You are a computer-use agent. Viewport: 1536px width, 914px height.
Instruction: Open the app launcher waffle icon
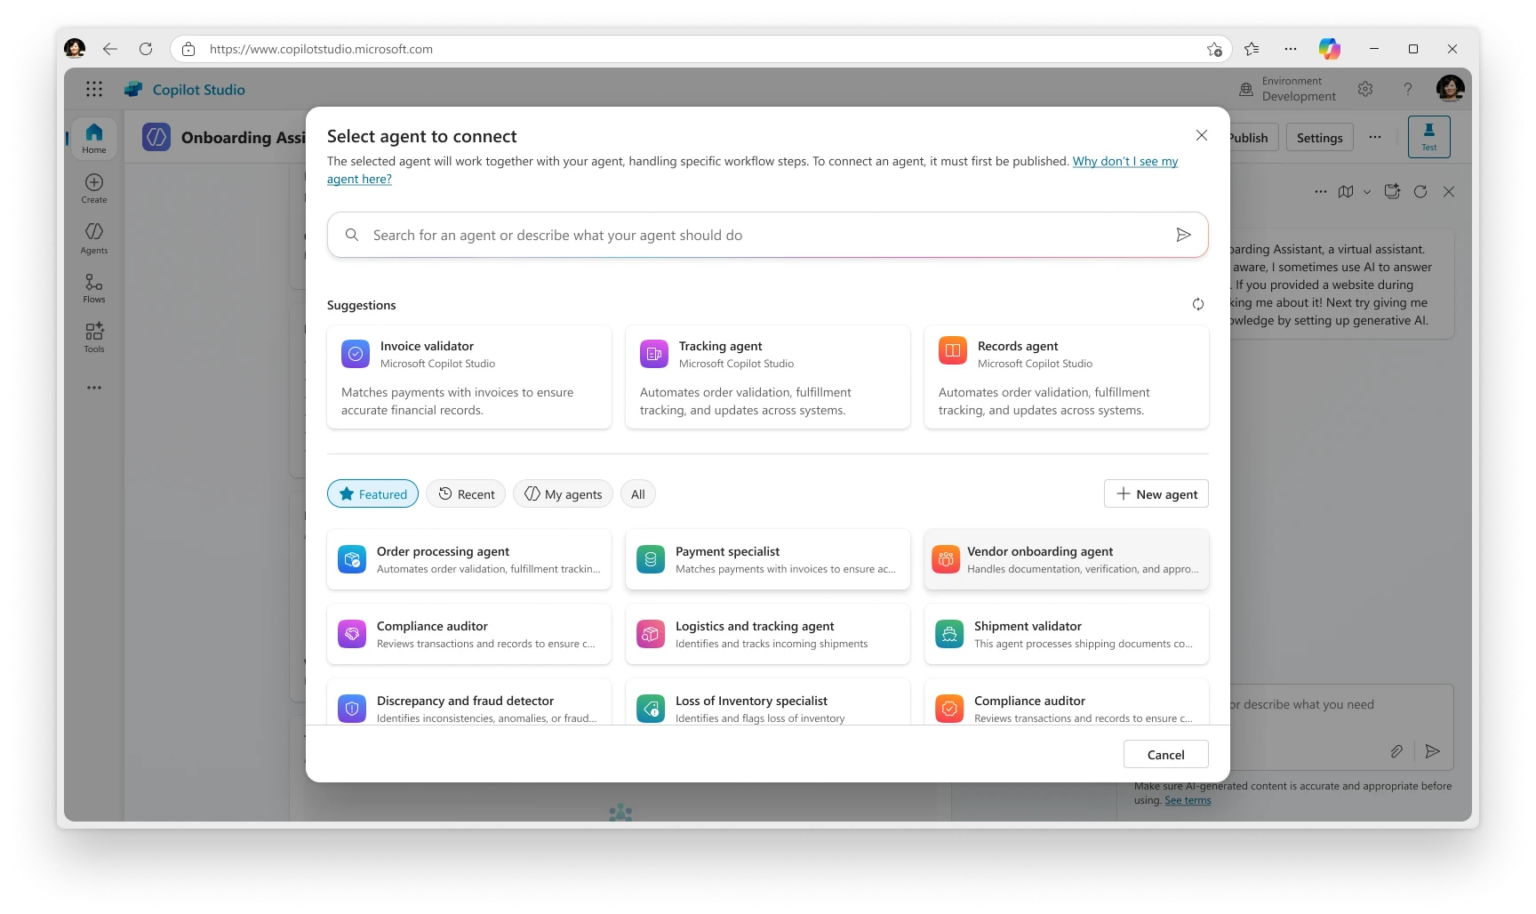pos(94,89)
